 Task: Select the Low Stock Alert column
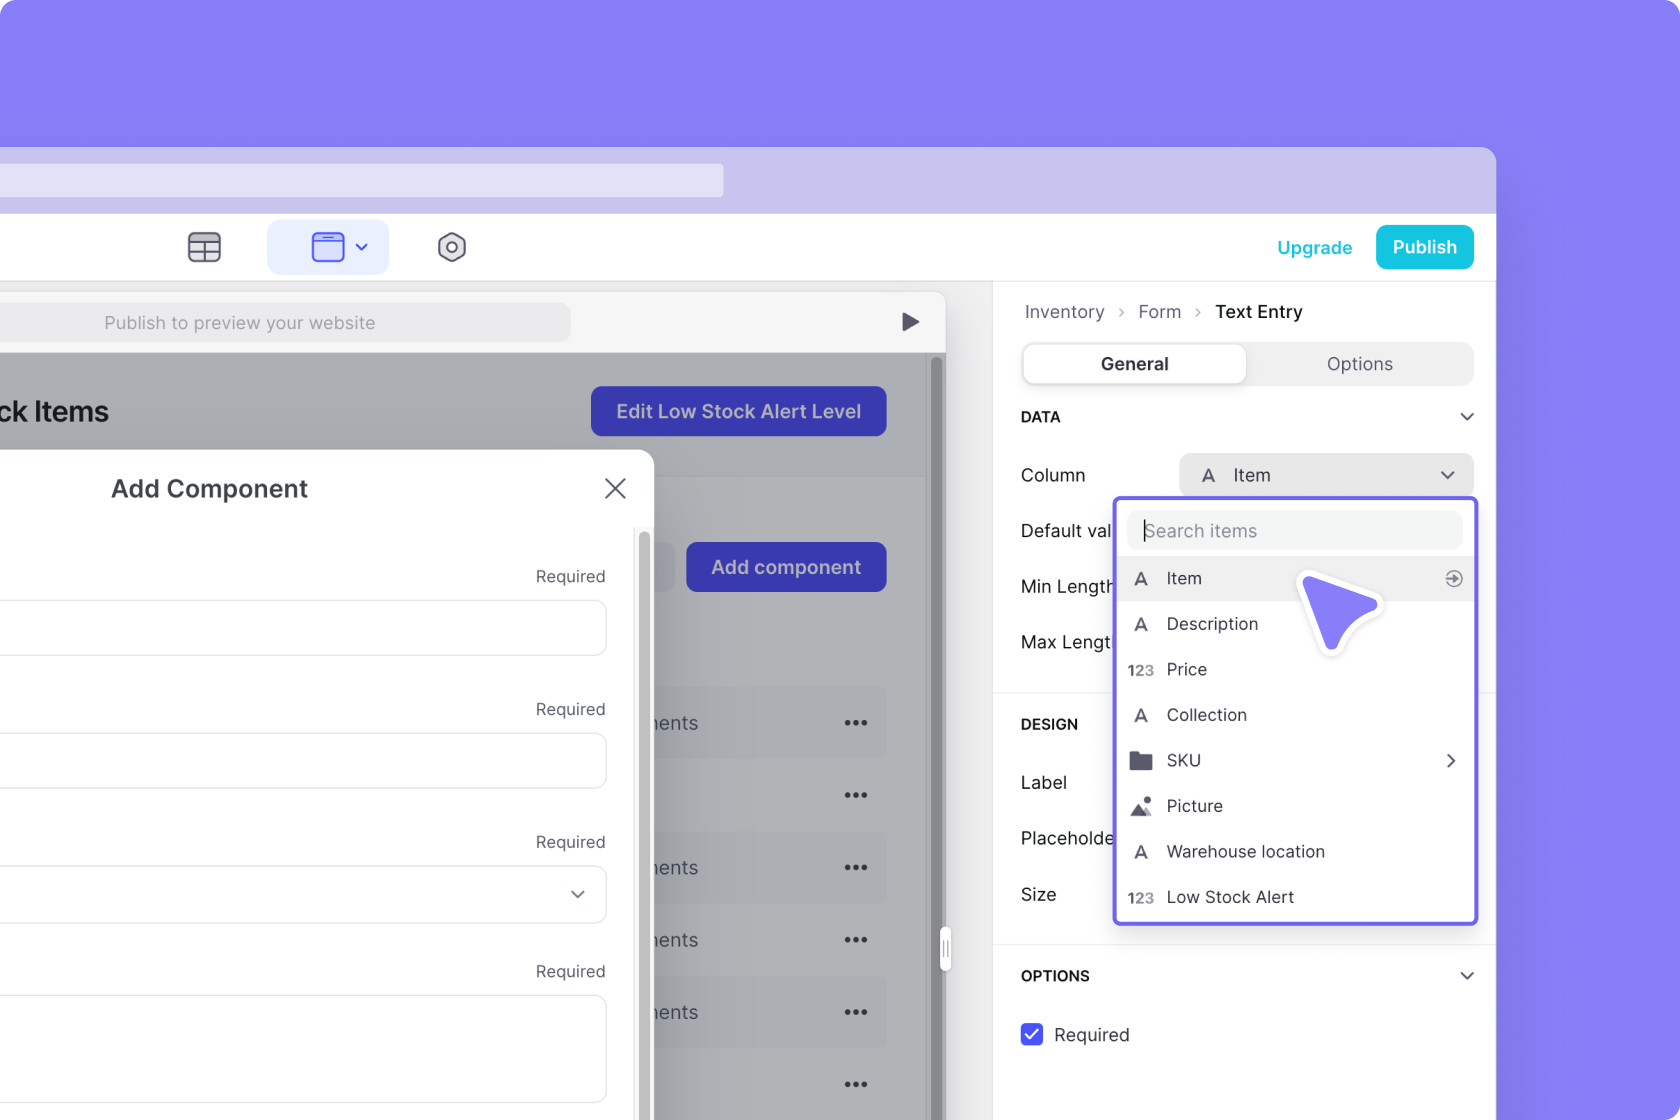1229,897
